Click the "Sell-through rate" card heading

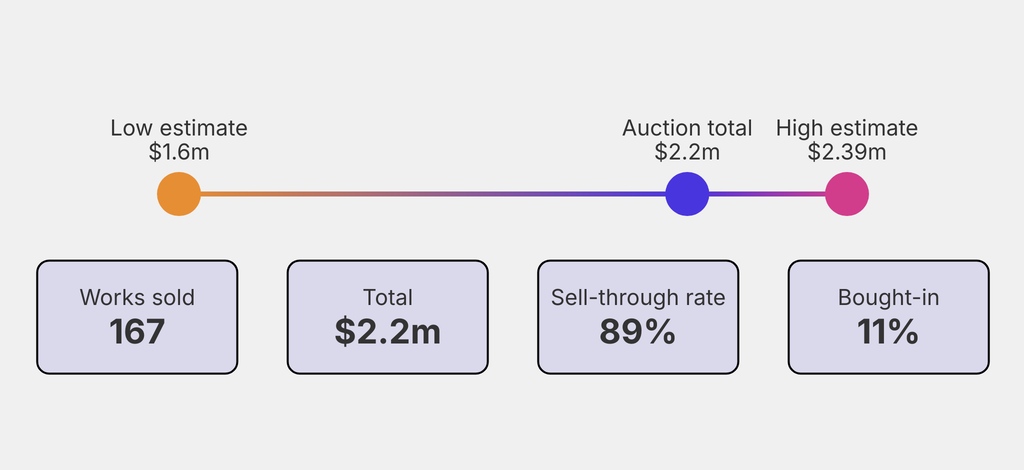tap(638, 298)
